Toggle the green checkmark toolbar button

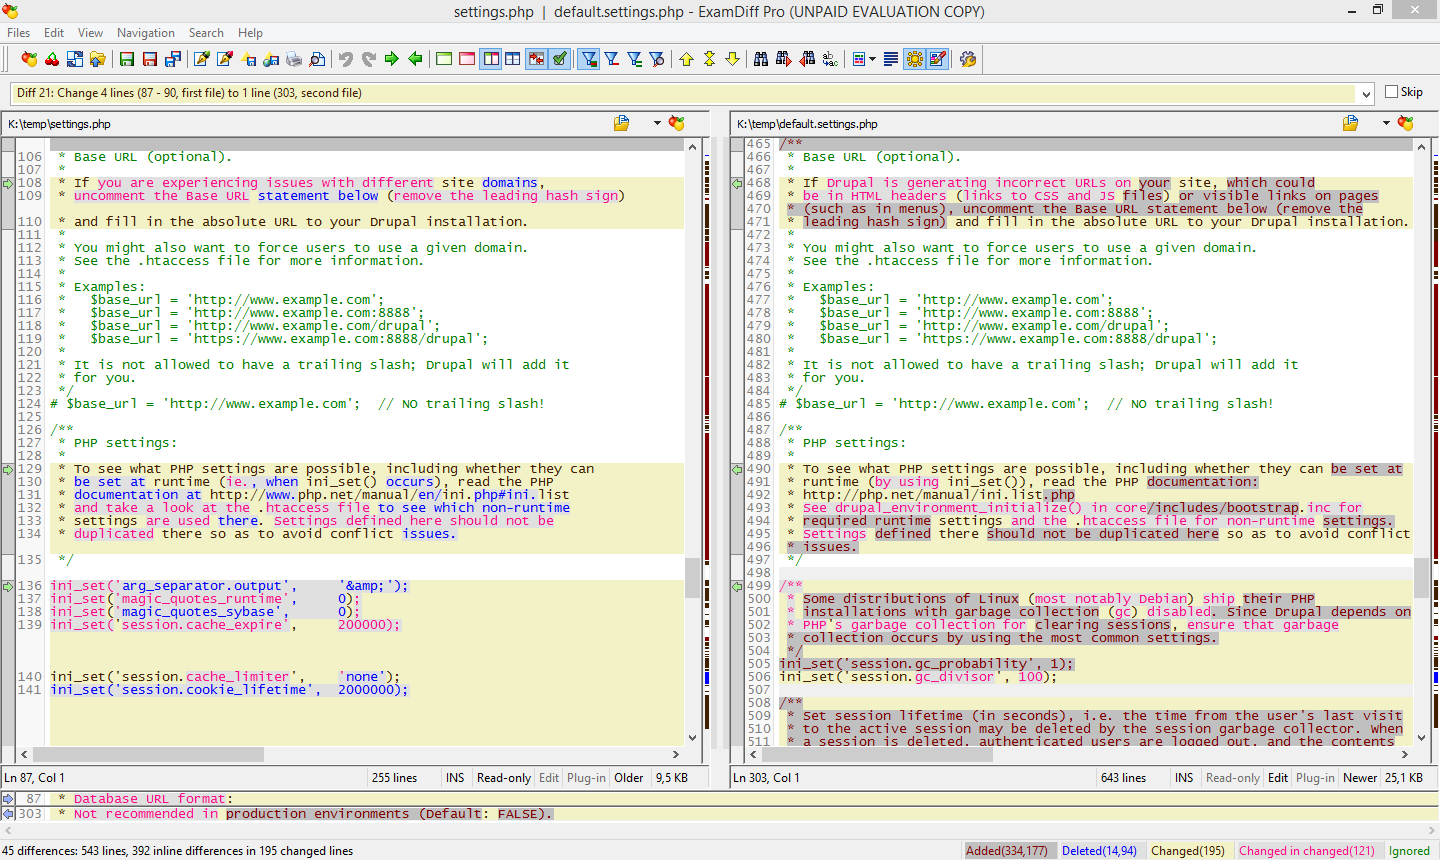560,60
